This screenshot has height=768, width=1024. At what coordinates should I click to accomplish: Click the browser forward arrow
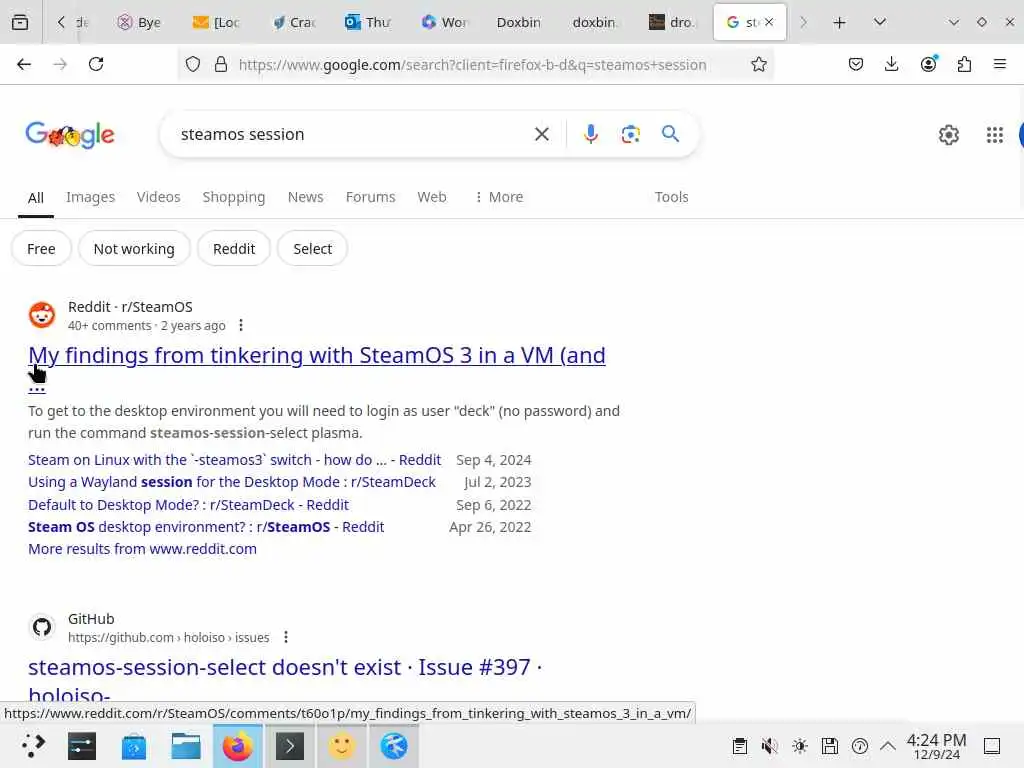[x=60, y=64]
